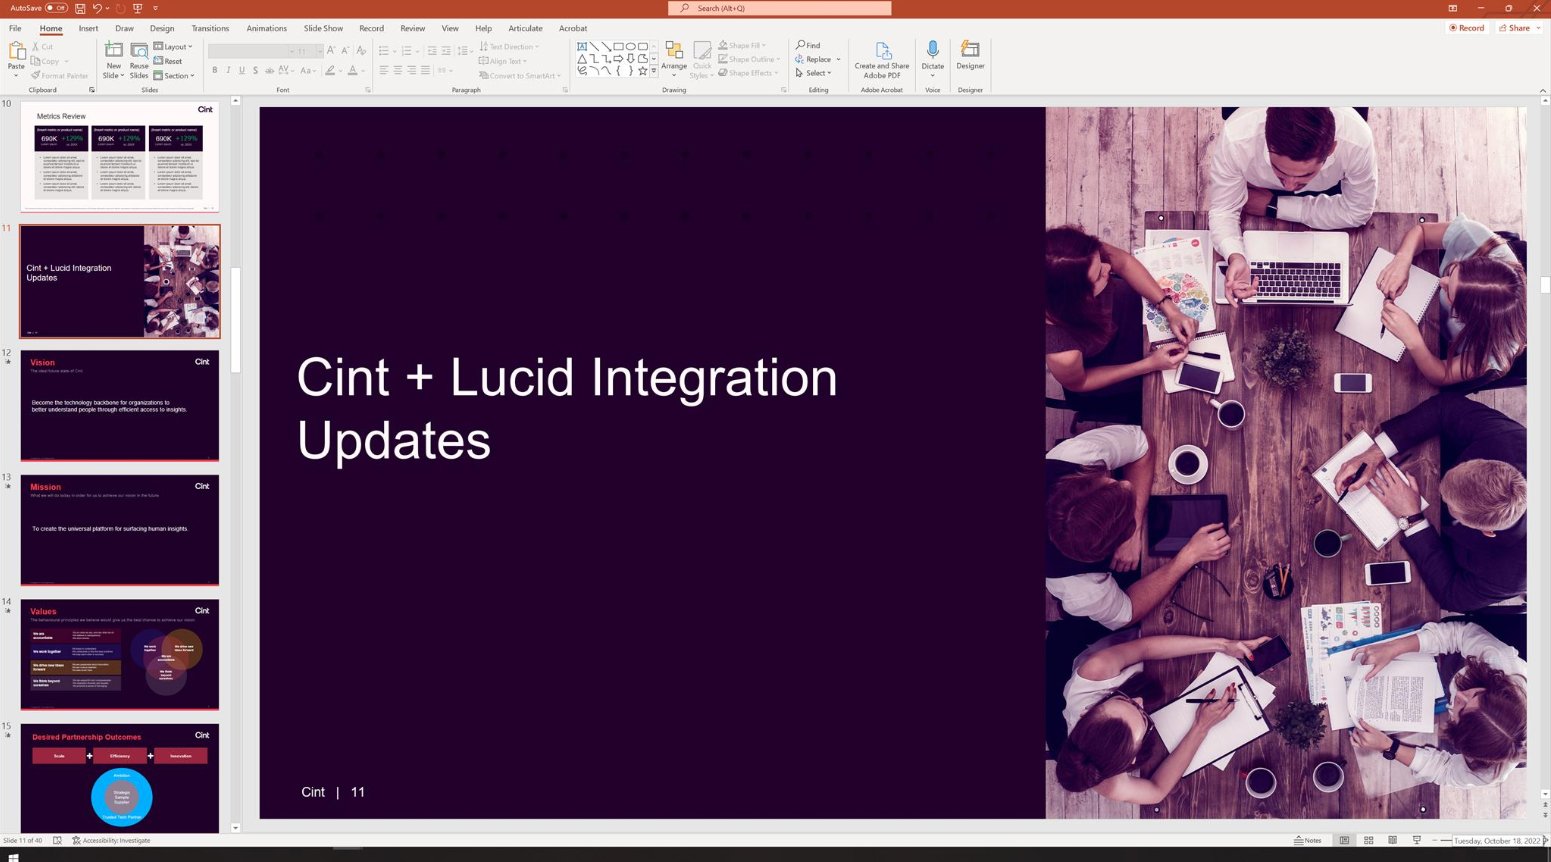Select the Values slide 14 thumbnail
The width and height of the screenshot is (1551, 862).
pos(119,655)
